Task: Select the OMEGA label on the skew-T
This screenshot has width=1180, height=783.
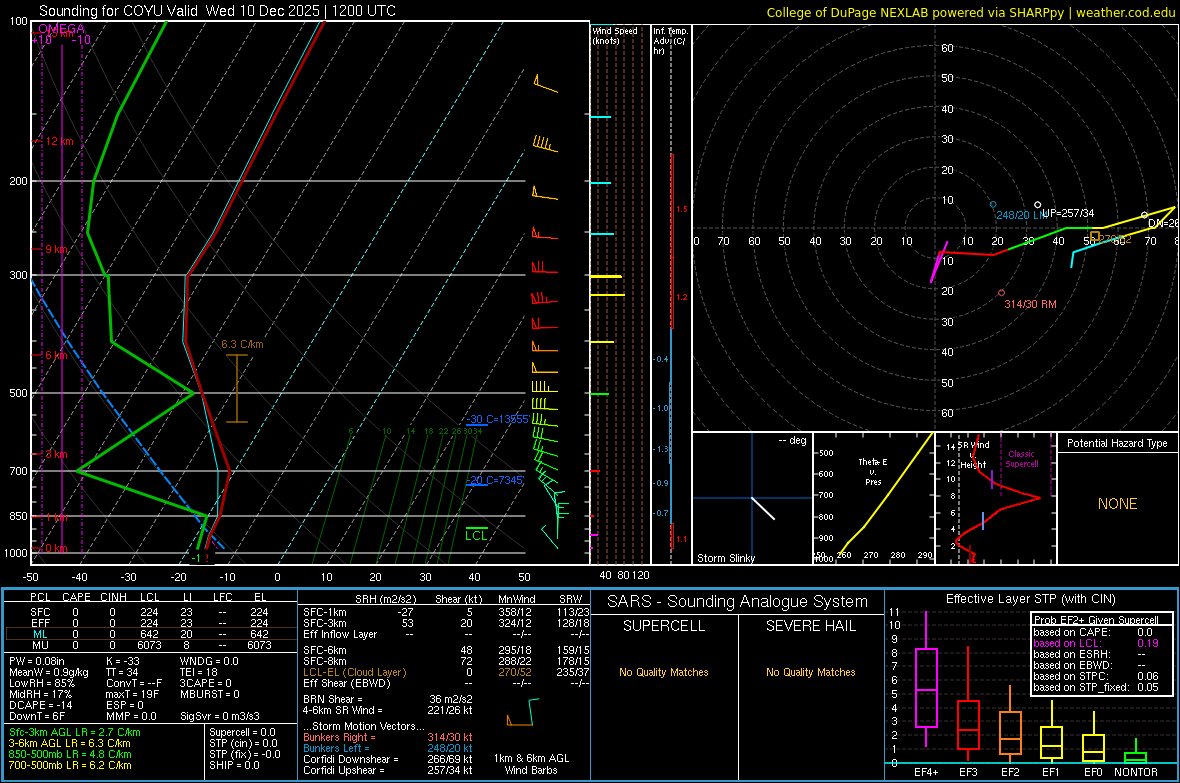Action: click(x=61, y=29)
